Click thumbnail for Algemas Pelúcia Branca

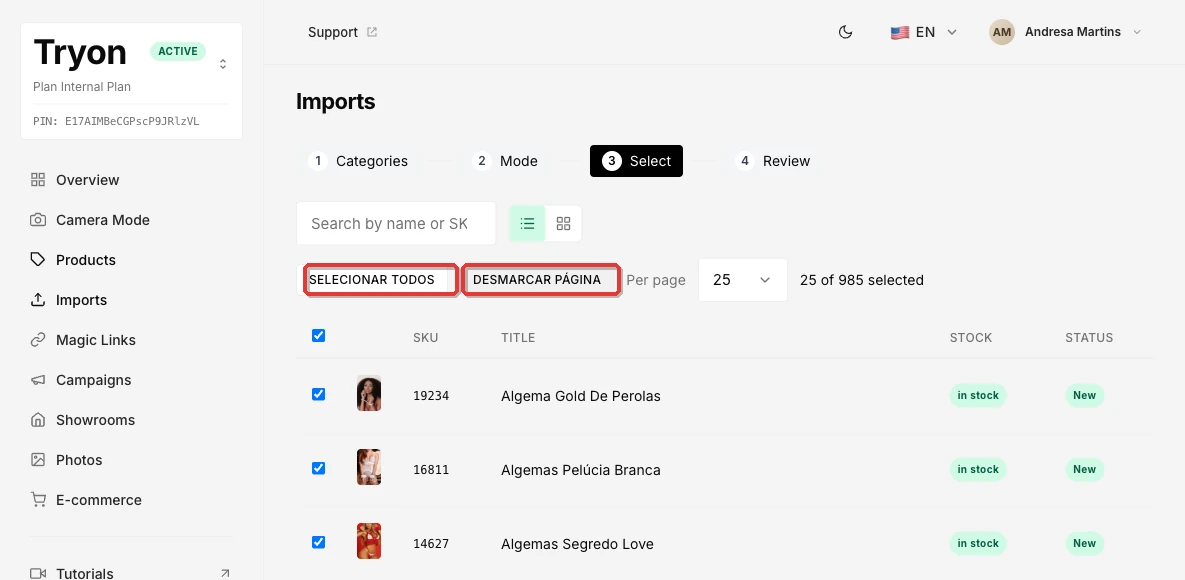point(369,467)
